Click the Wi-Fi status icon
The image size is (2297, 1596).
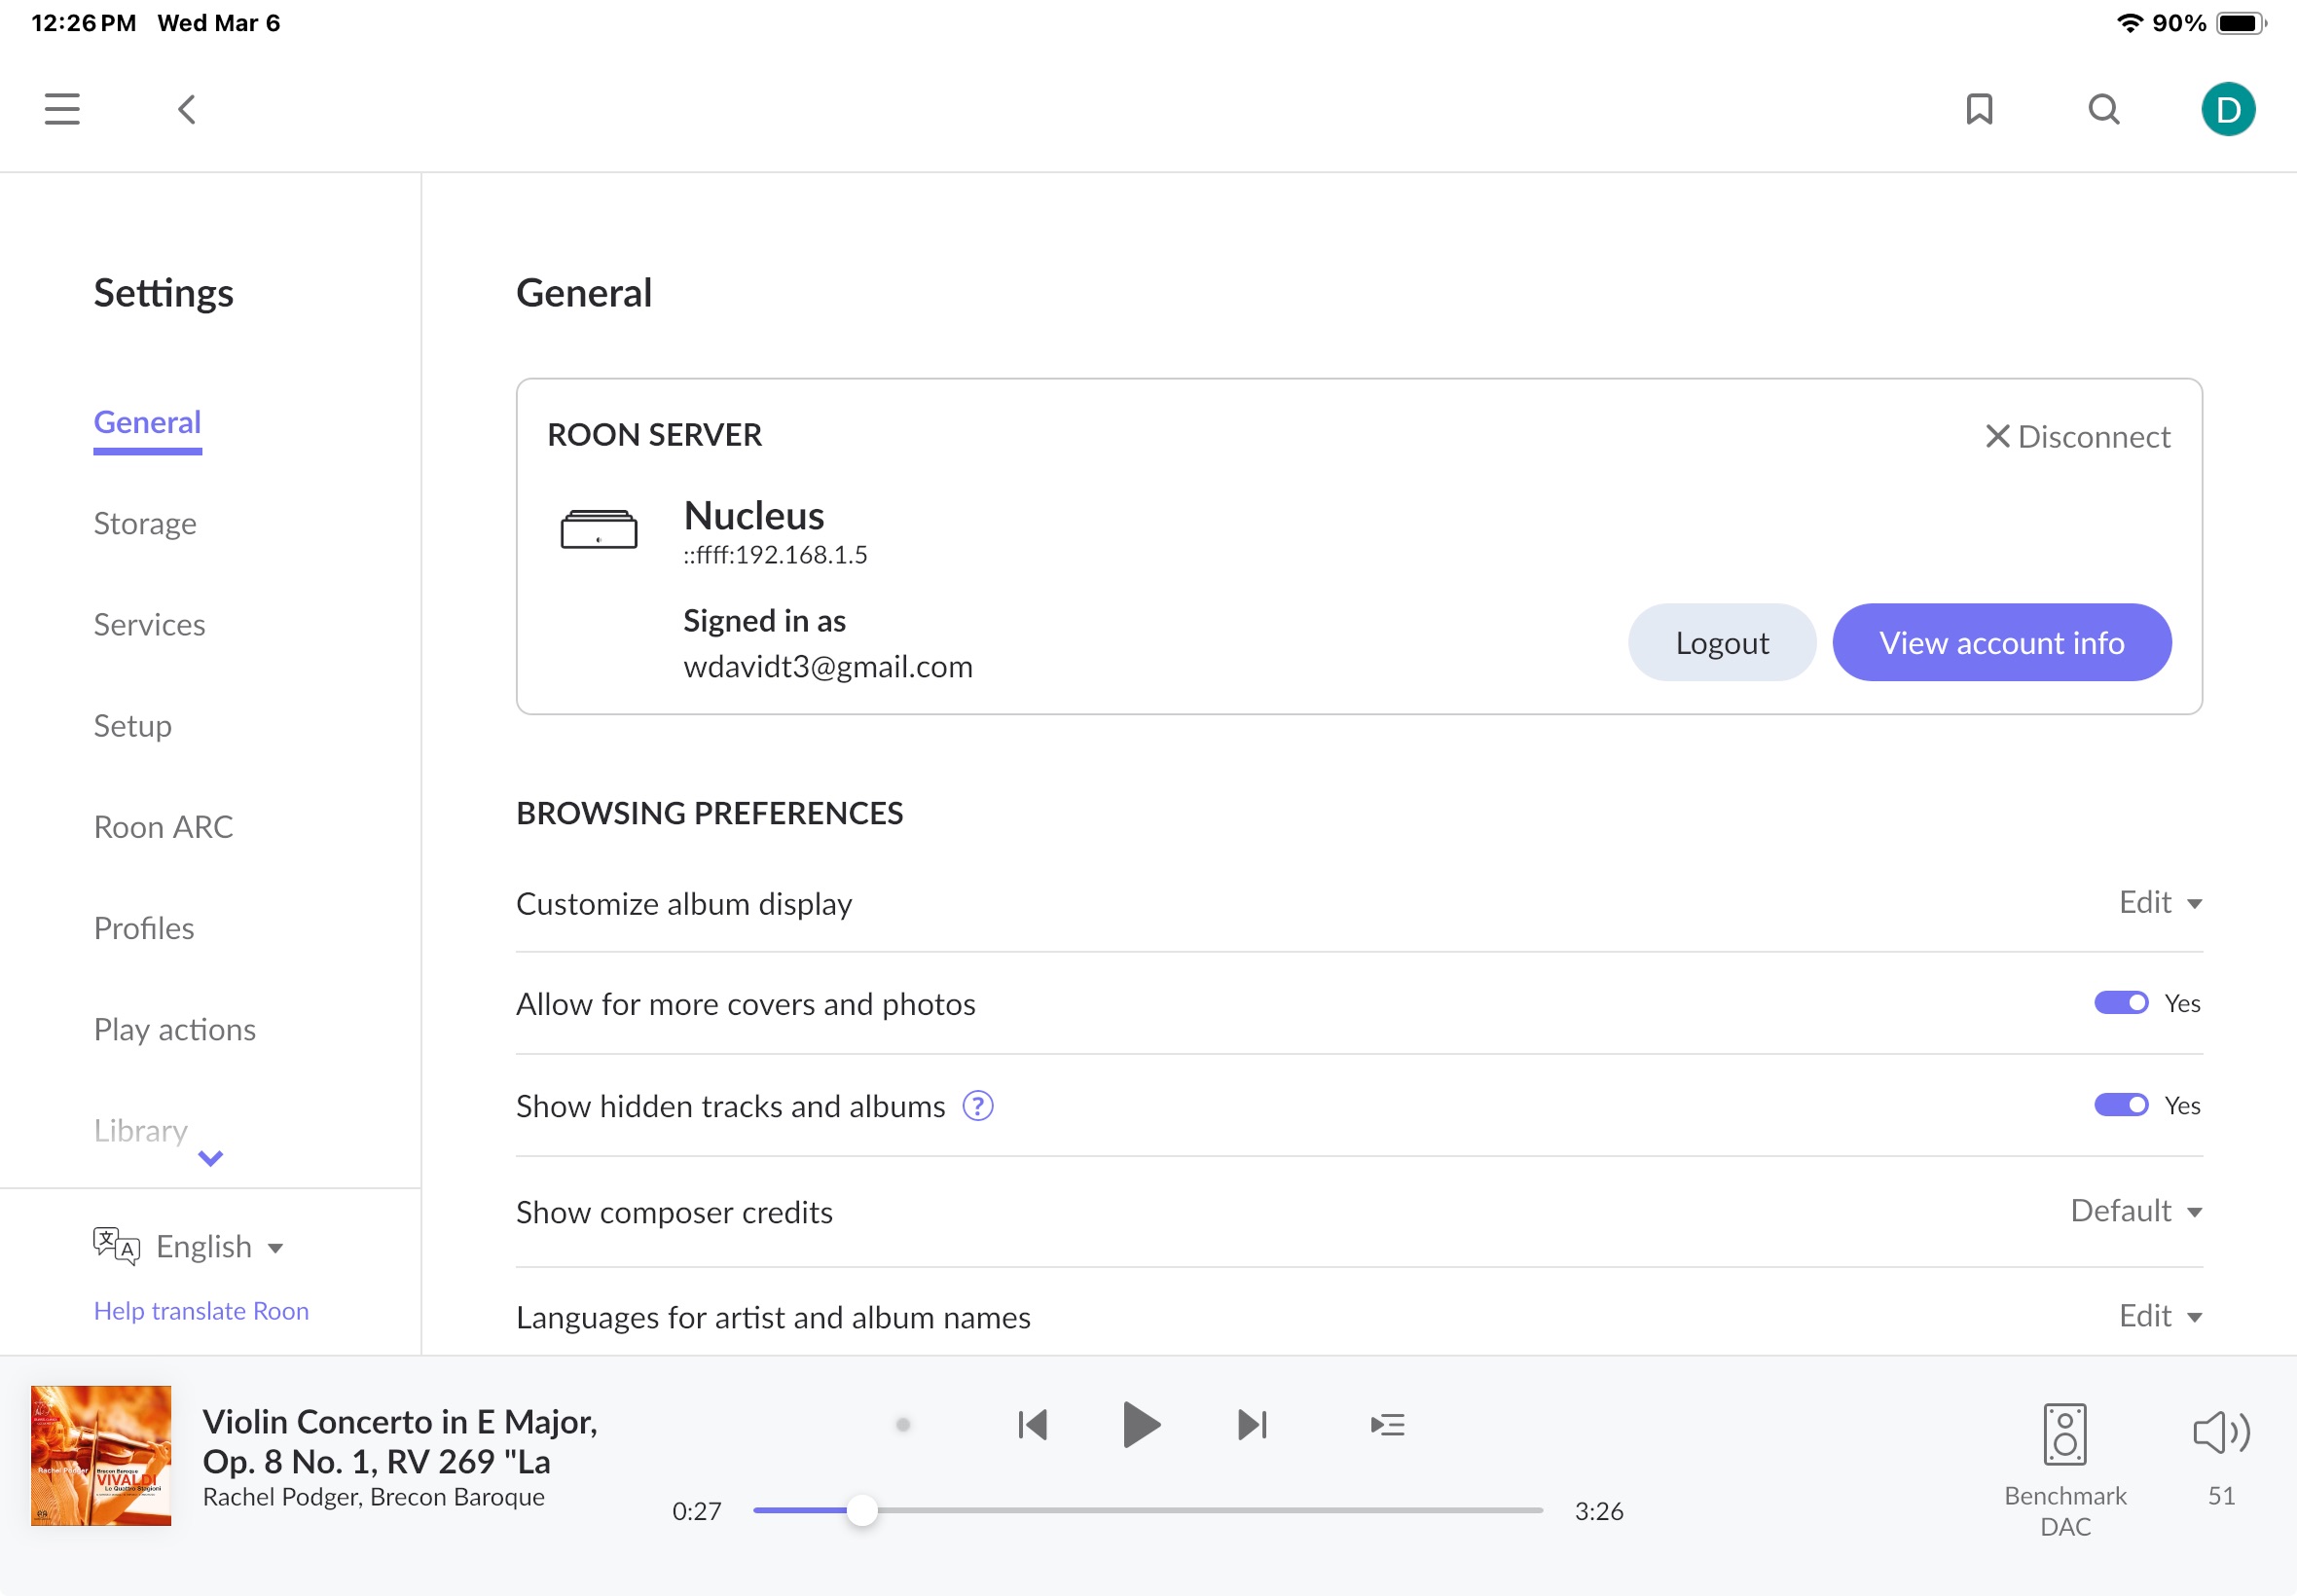coord(2130,23)
